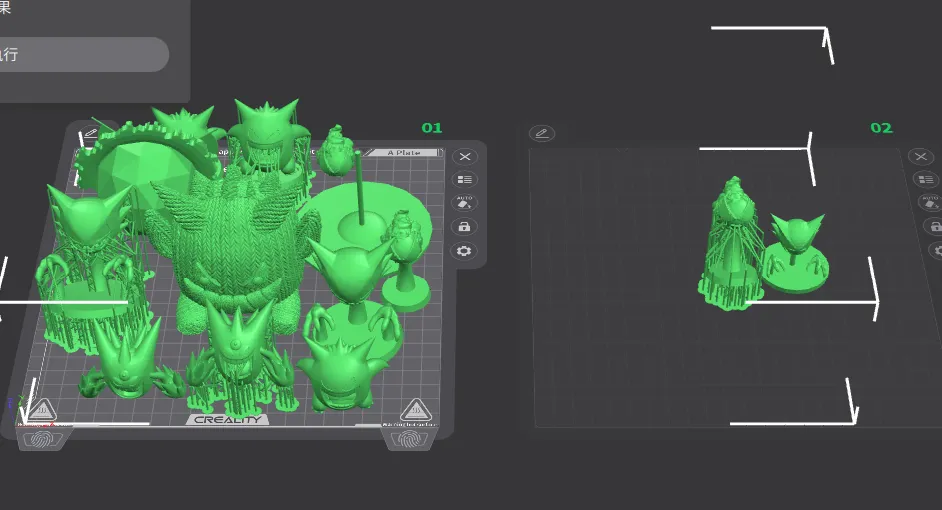This screenshot has width=942, height=510.
Task: Open plate 01 settings gear
Action: tap(464, 250)
